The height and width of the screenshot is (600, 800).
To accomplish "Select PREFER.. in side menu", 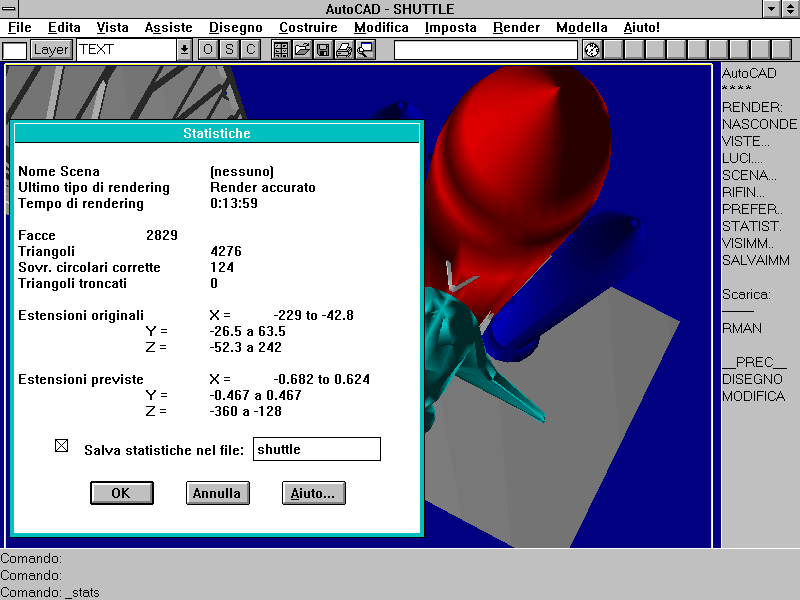I will click(752, 209).
